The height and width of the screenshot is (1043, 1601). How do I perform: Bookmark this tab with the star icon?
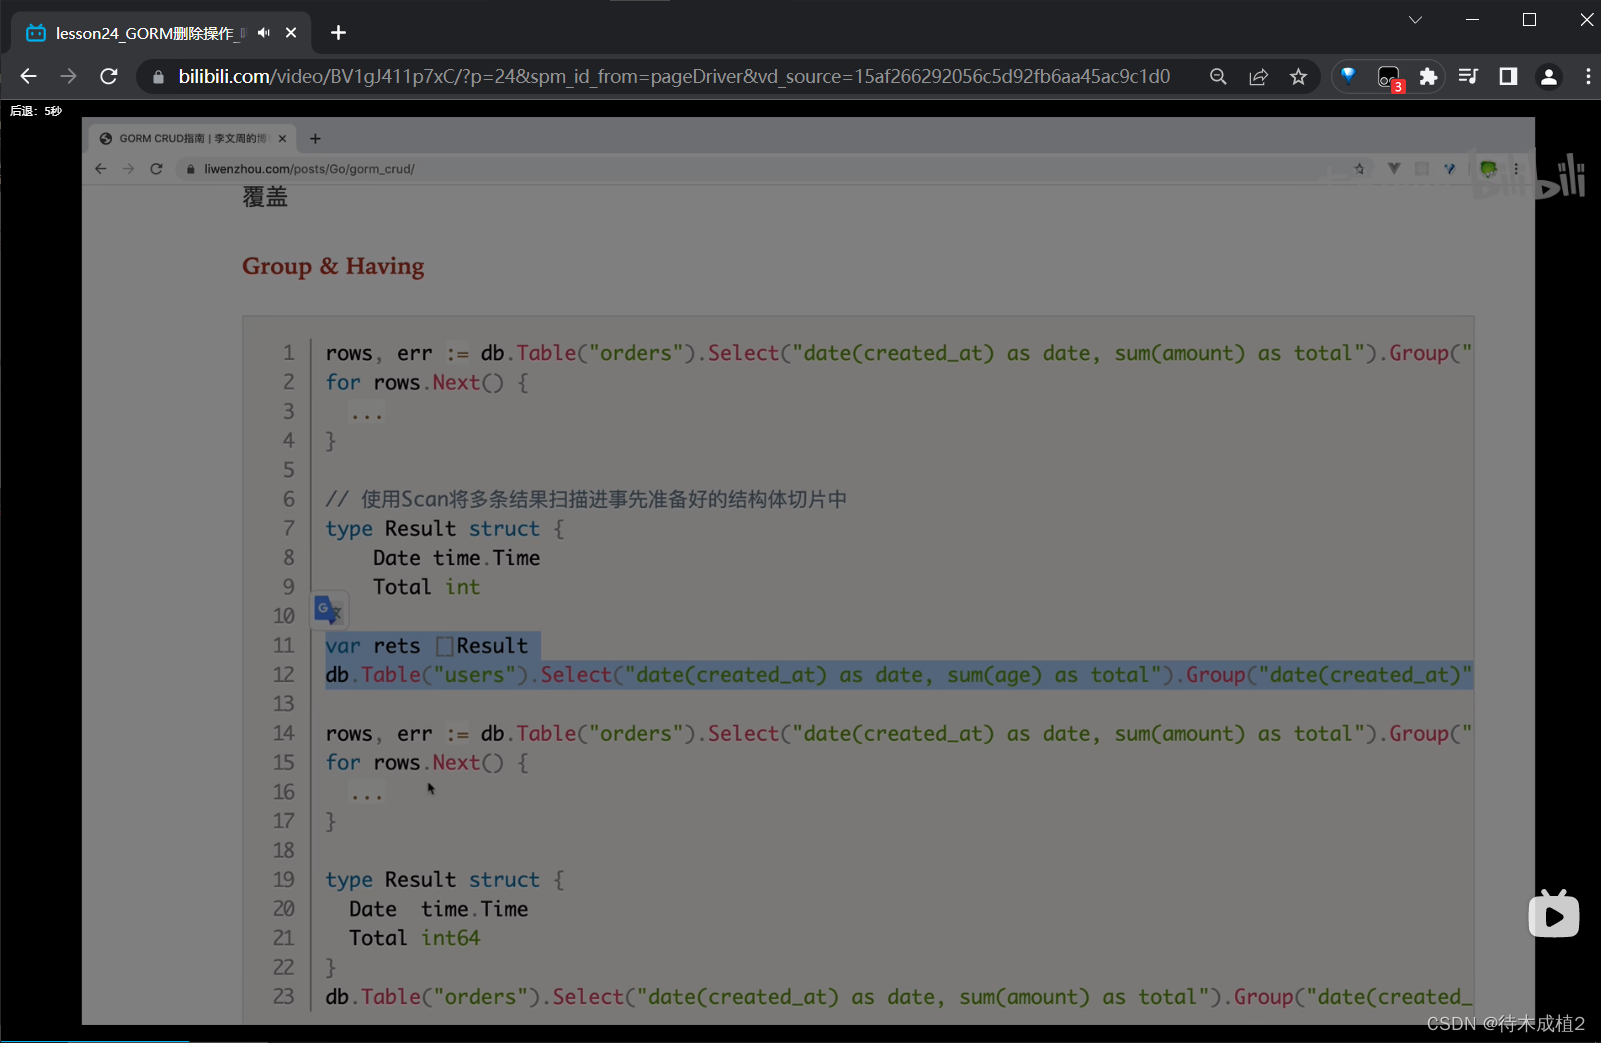tap(1298, 76)
